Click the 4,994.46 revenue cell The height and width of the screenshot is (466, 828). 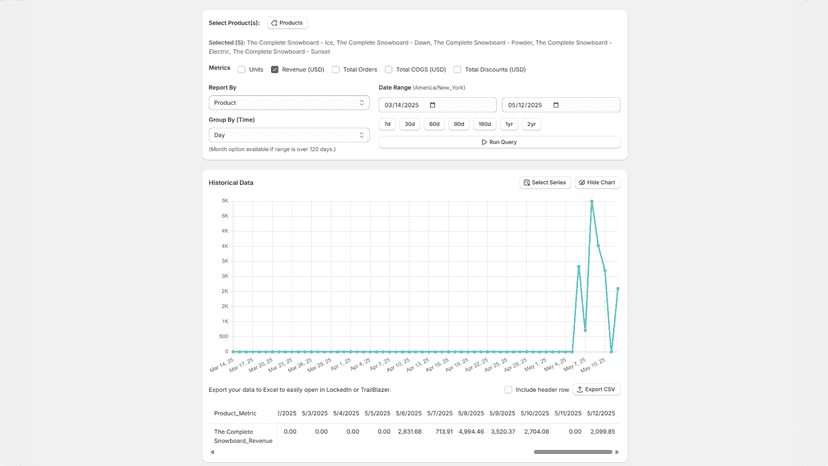(472, 432)
